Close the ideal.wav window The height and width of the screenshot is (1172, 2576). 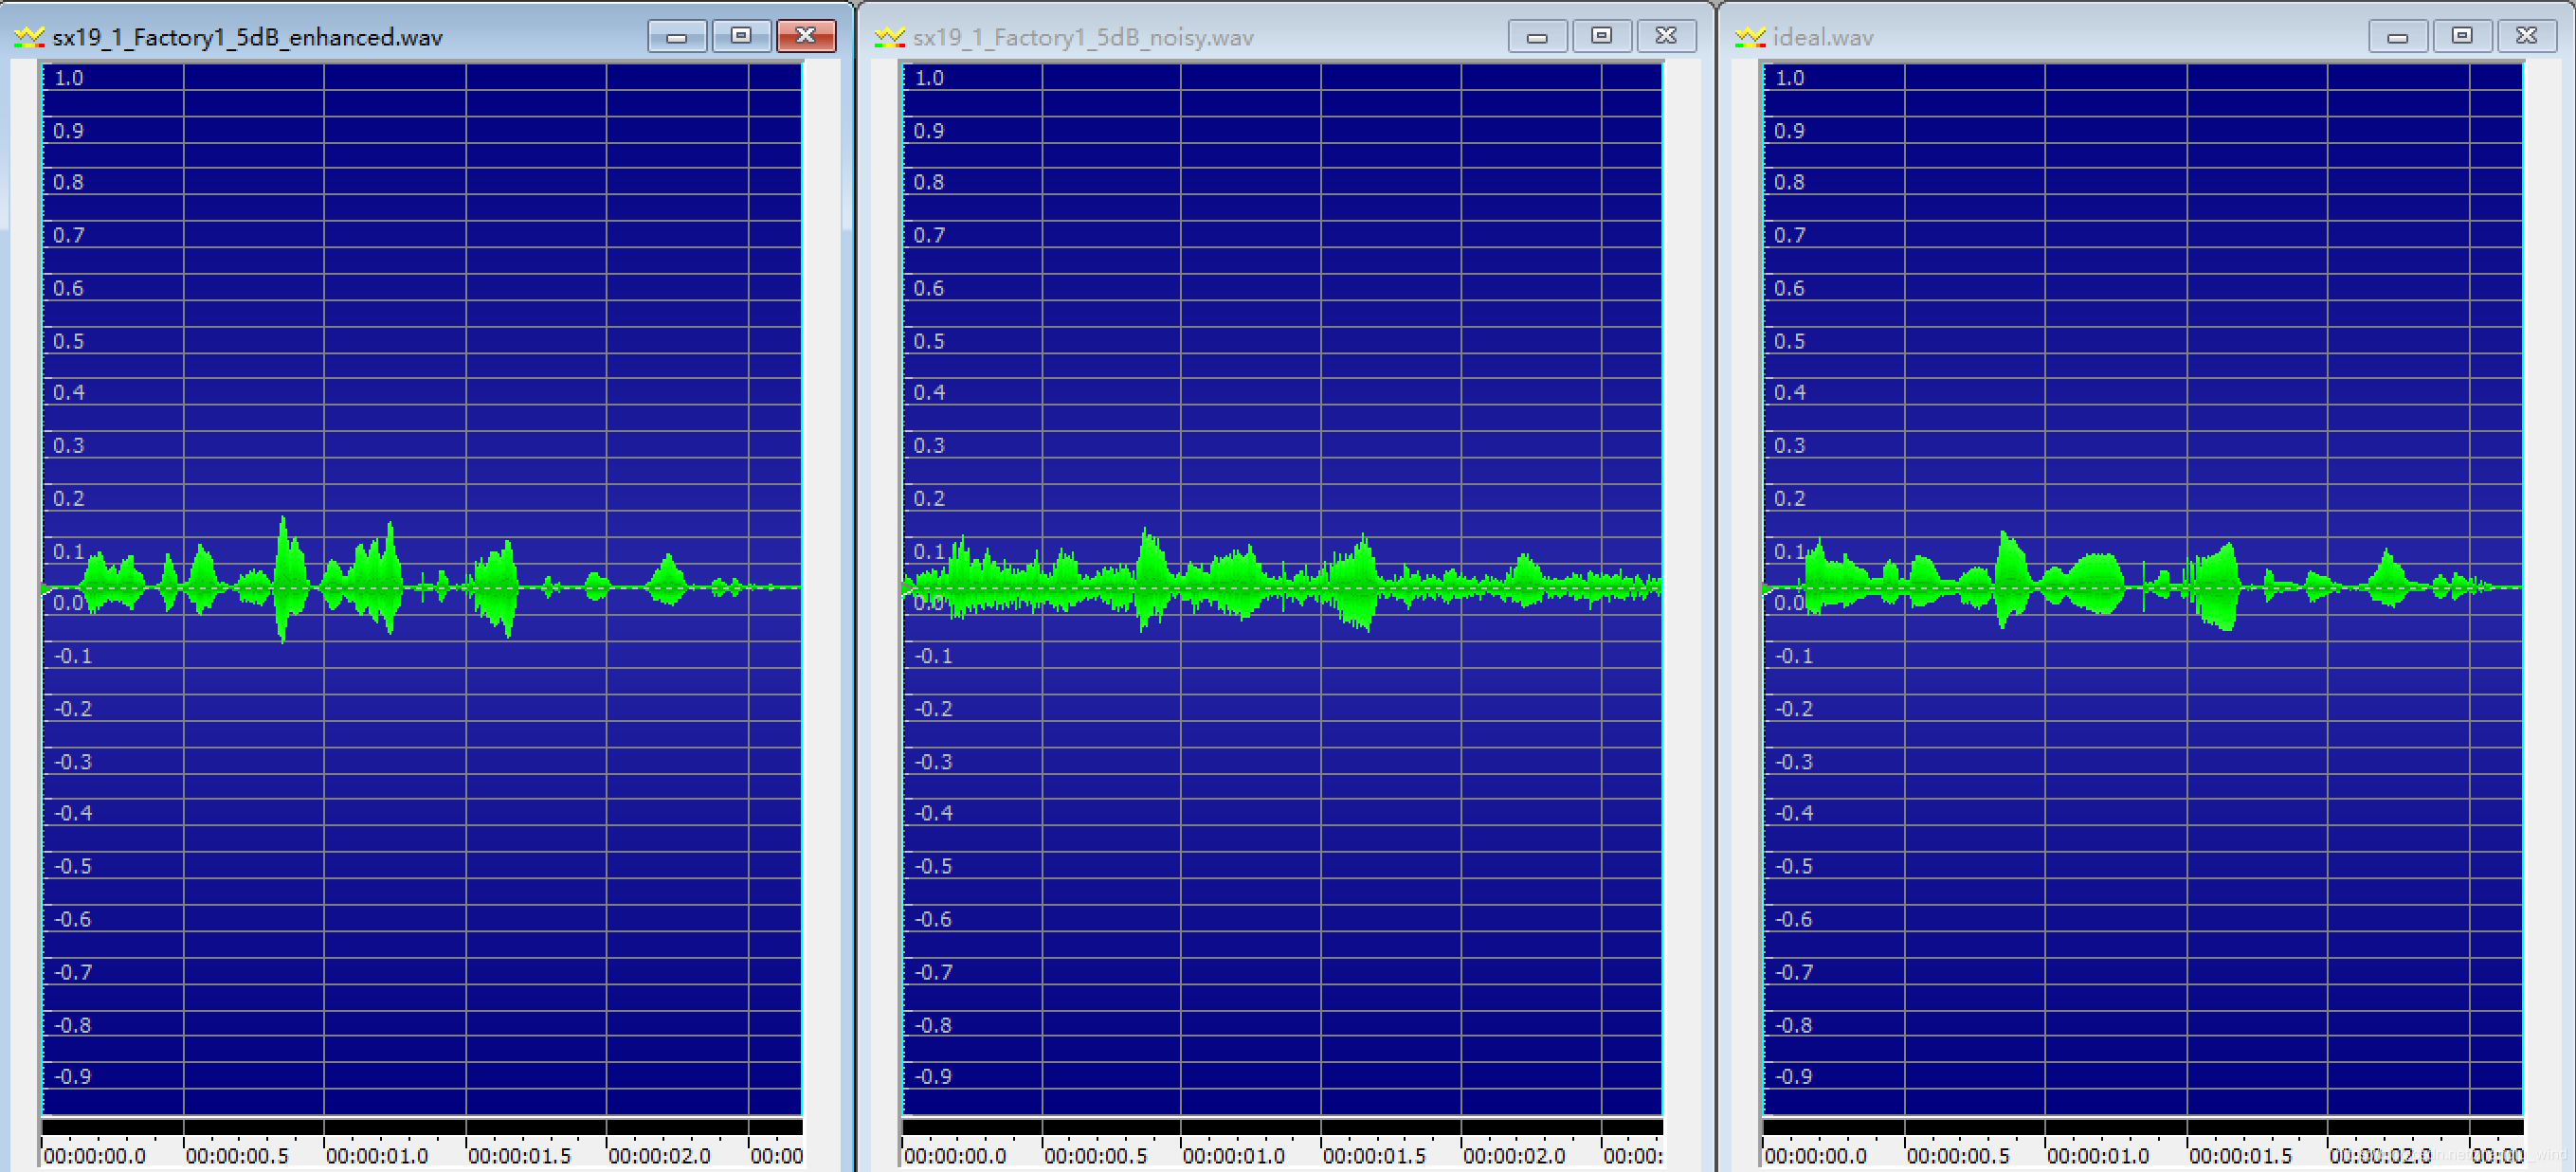pyautogui.click(x=2527, y=36)
